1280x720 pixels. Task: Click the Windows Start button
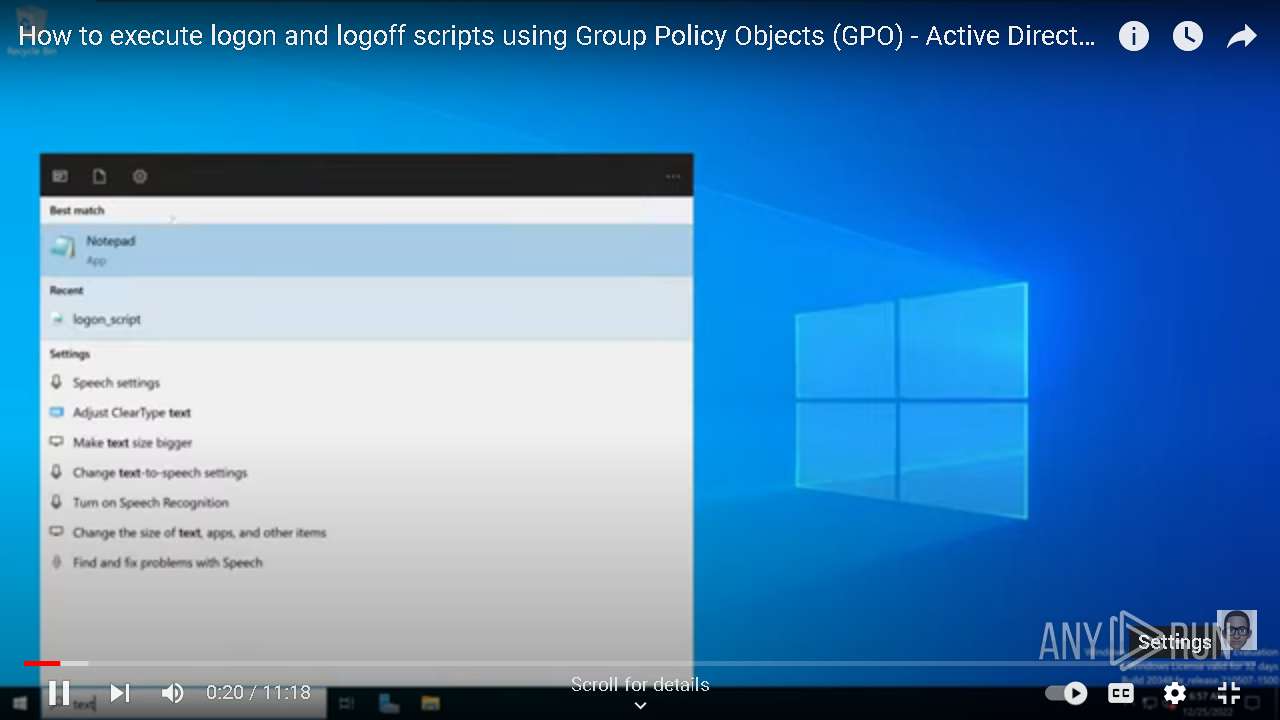pyautogui.click(x=19, y=703)
